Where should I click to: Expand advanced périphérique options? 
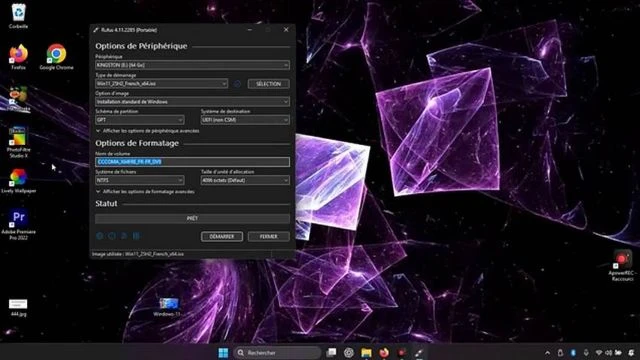click(x=148, y=131)
